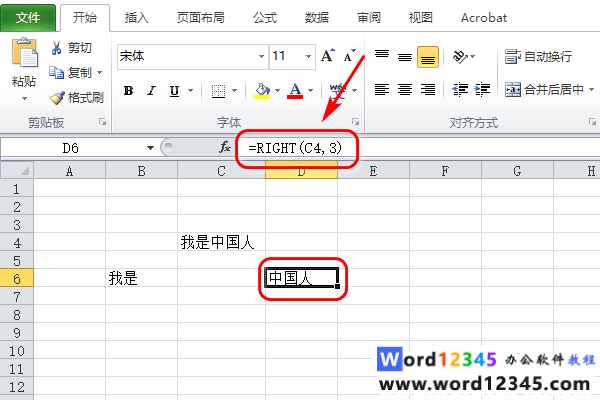Viewport: 600px width, 400px height.
Task: Click the Name Box showing D6
Action: [x=71, y=148]
